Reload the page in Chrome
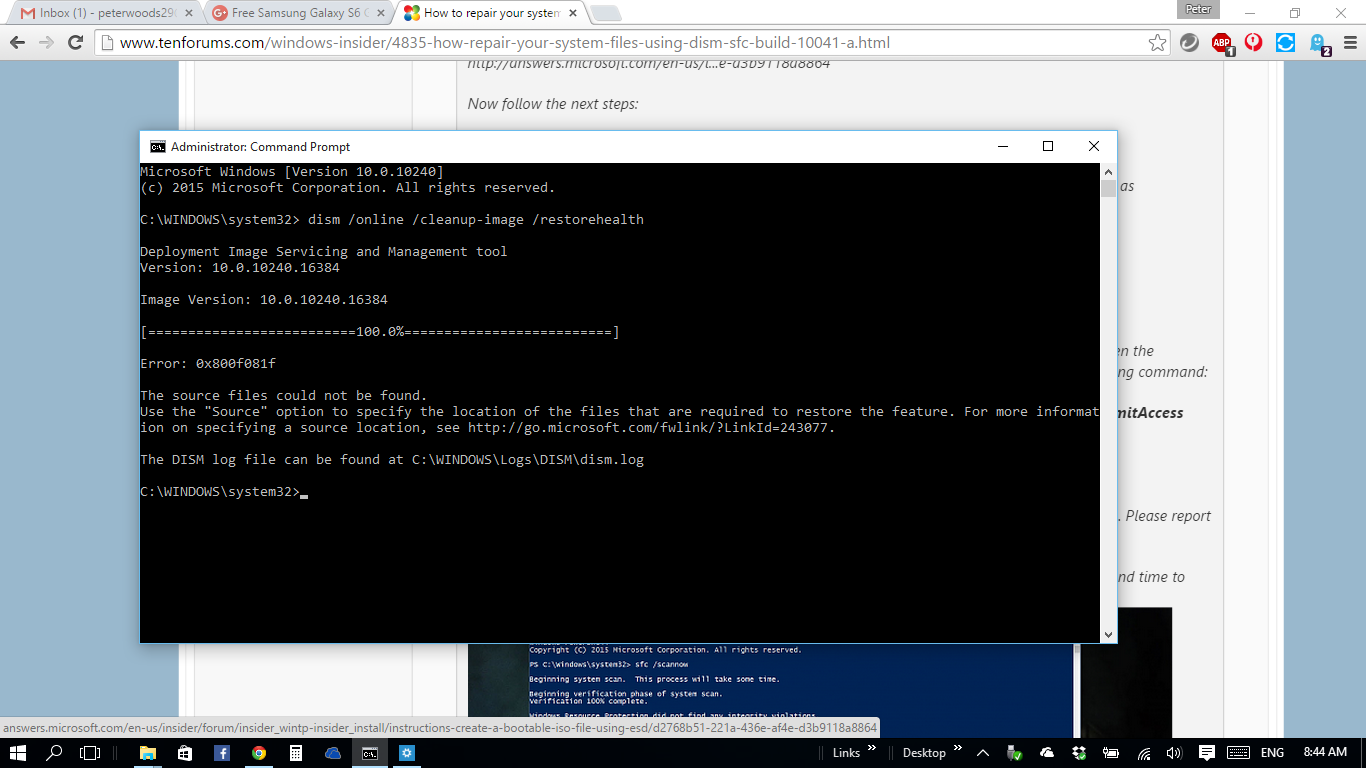The width and height of the screenshot is (1366, 768). point(75,43)
